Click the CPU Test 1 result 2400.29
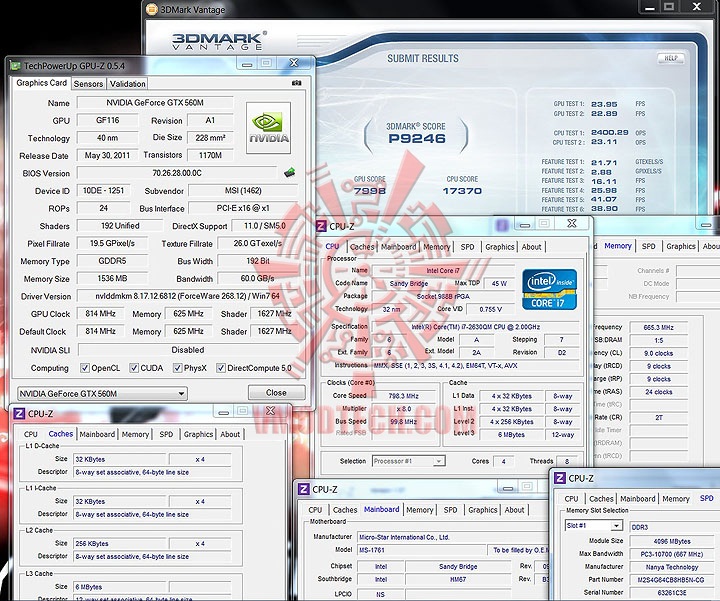 click(609, 133)
